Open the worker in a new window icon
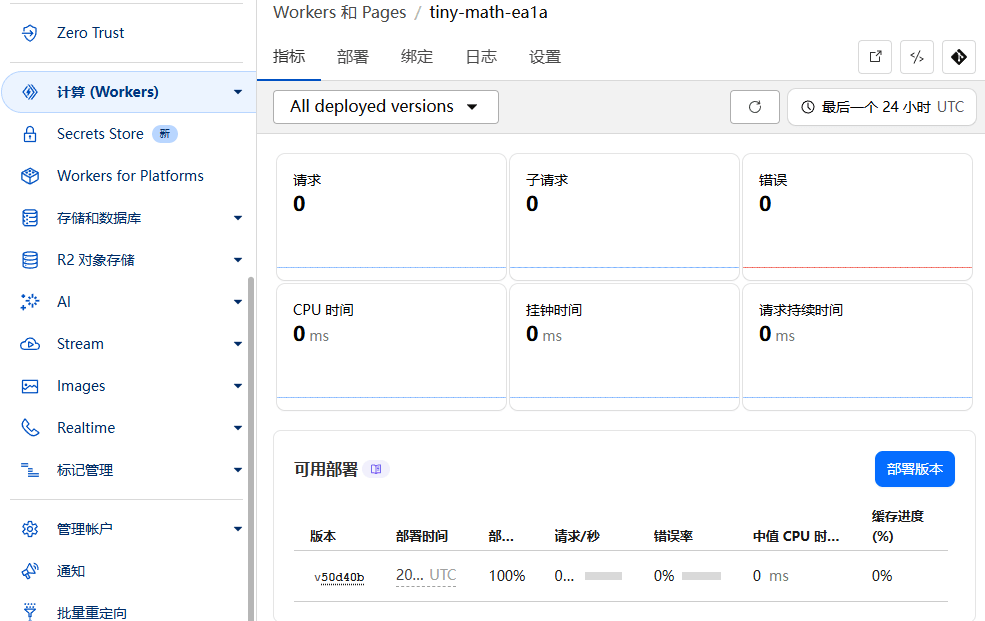This screenshot has width=985, height=621. (875, 57)
